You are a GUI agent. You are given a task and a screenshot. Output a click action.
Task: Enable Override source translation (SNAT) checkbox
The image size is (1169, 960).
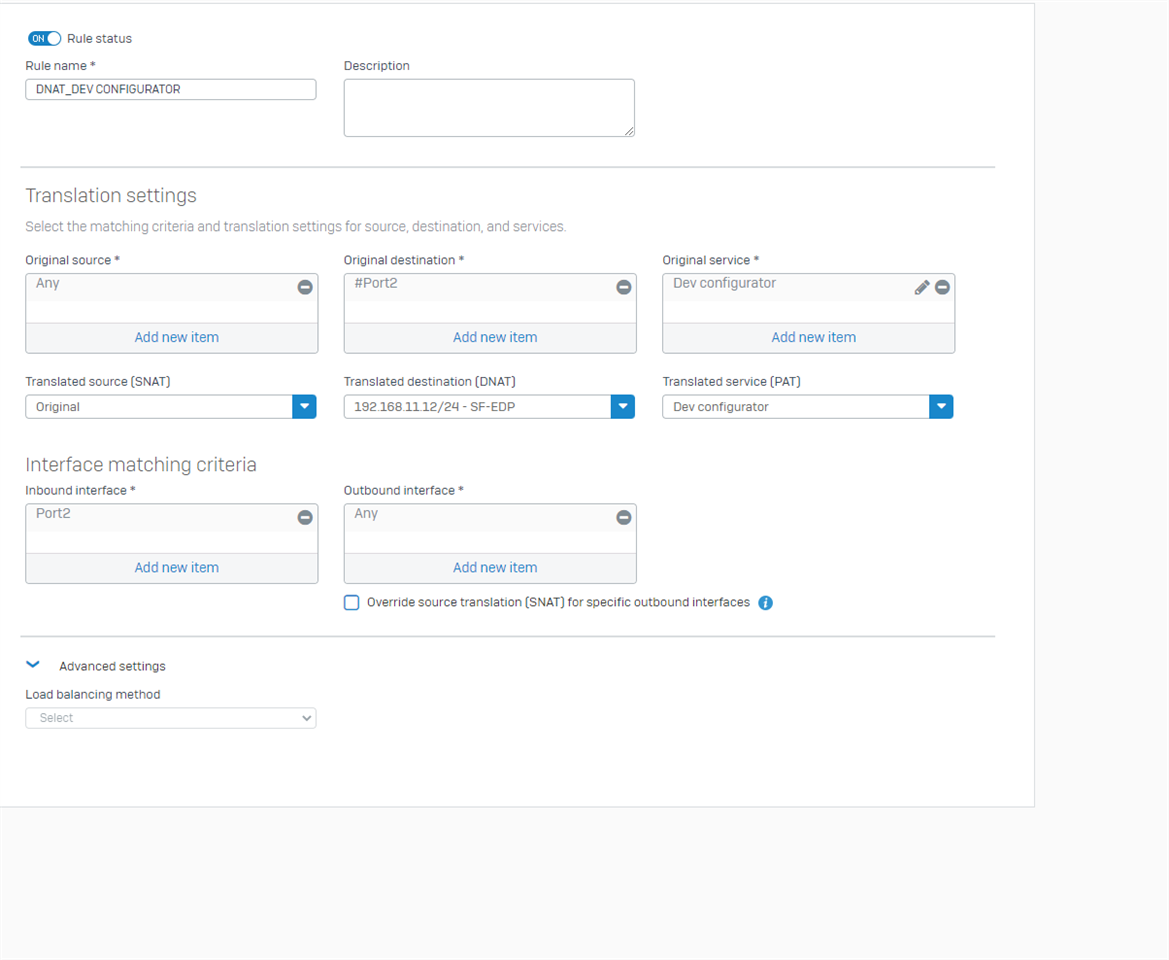pyautogui.click(x=351, y=602)
